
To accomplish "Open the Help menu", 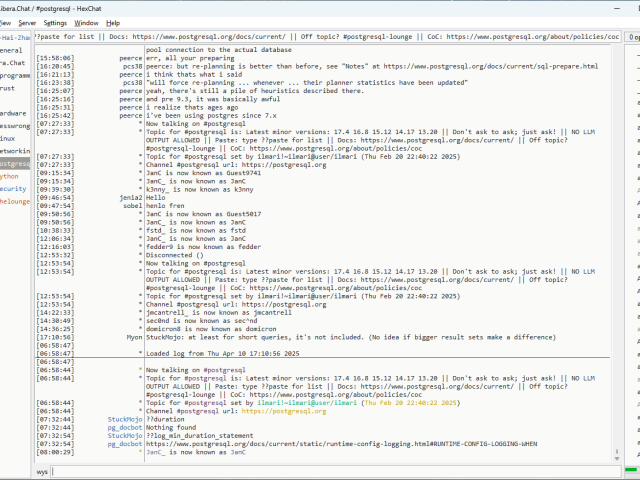I will (x=113, y=22).
